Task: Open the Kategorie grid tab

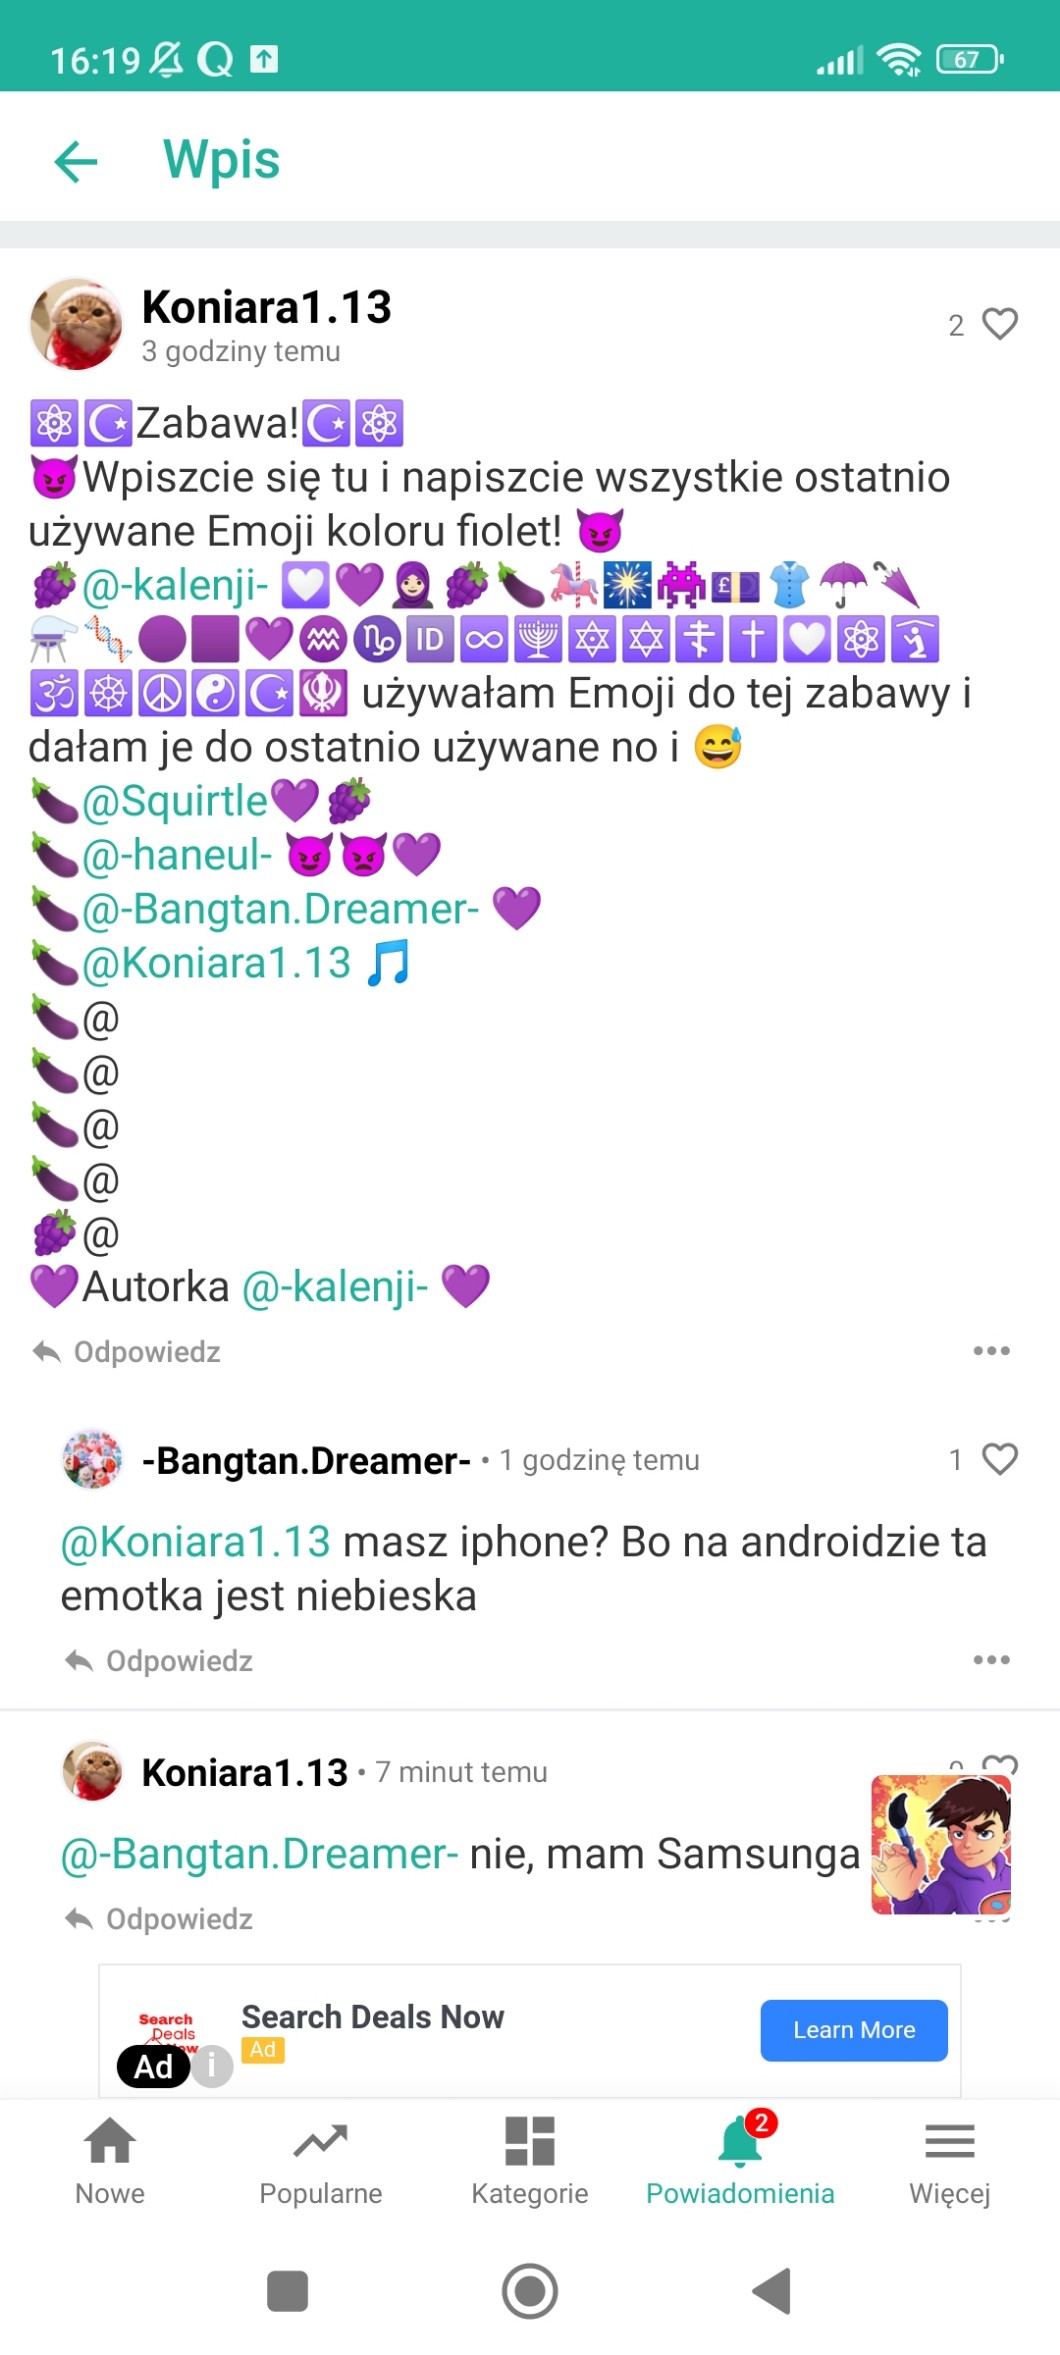Action: click(x=530, y=2160)
